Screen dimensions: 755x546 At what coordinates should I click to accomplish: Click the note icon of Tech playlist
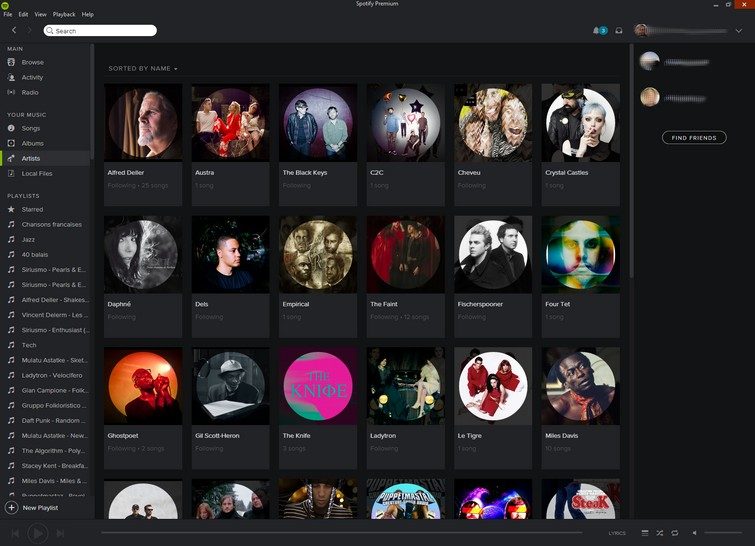pyautogui.click(x=11, y=345)
